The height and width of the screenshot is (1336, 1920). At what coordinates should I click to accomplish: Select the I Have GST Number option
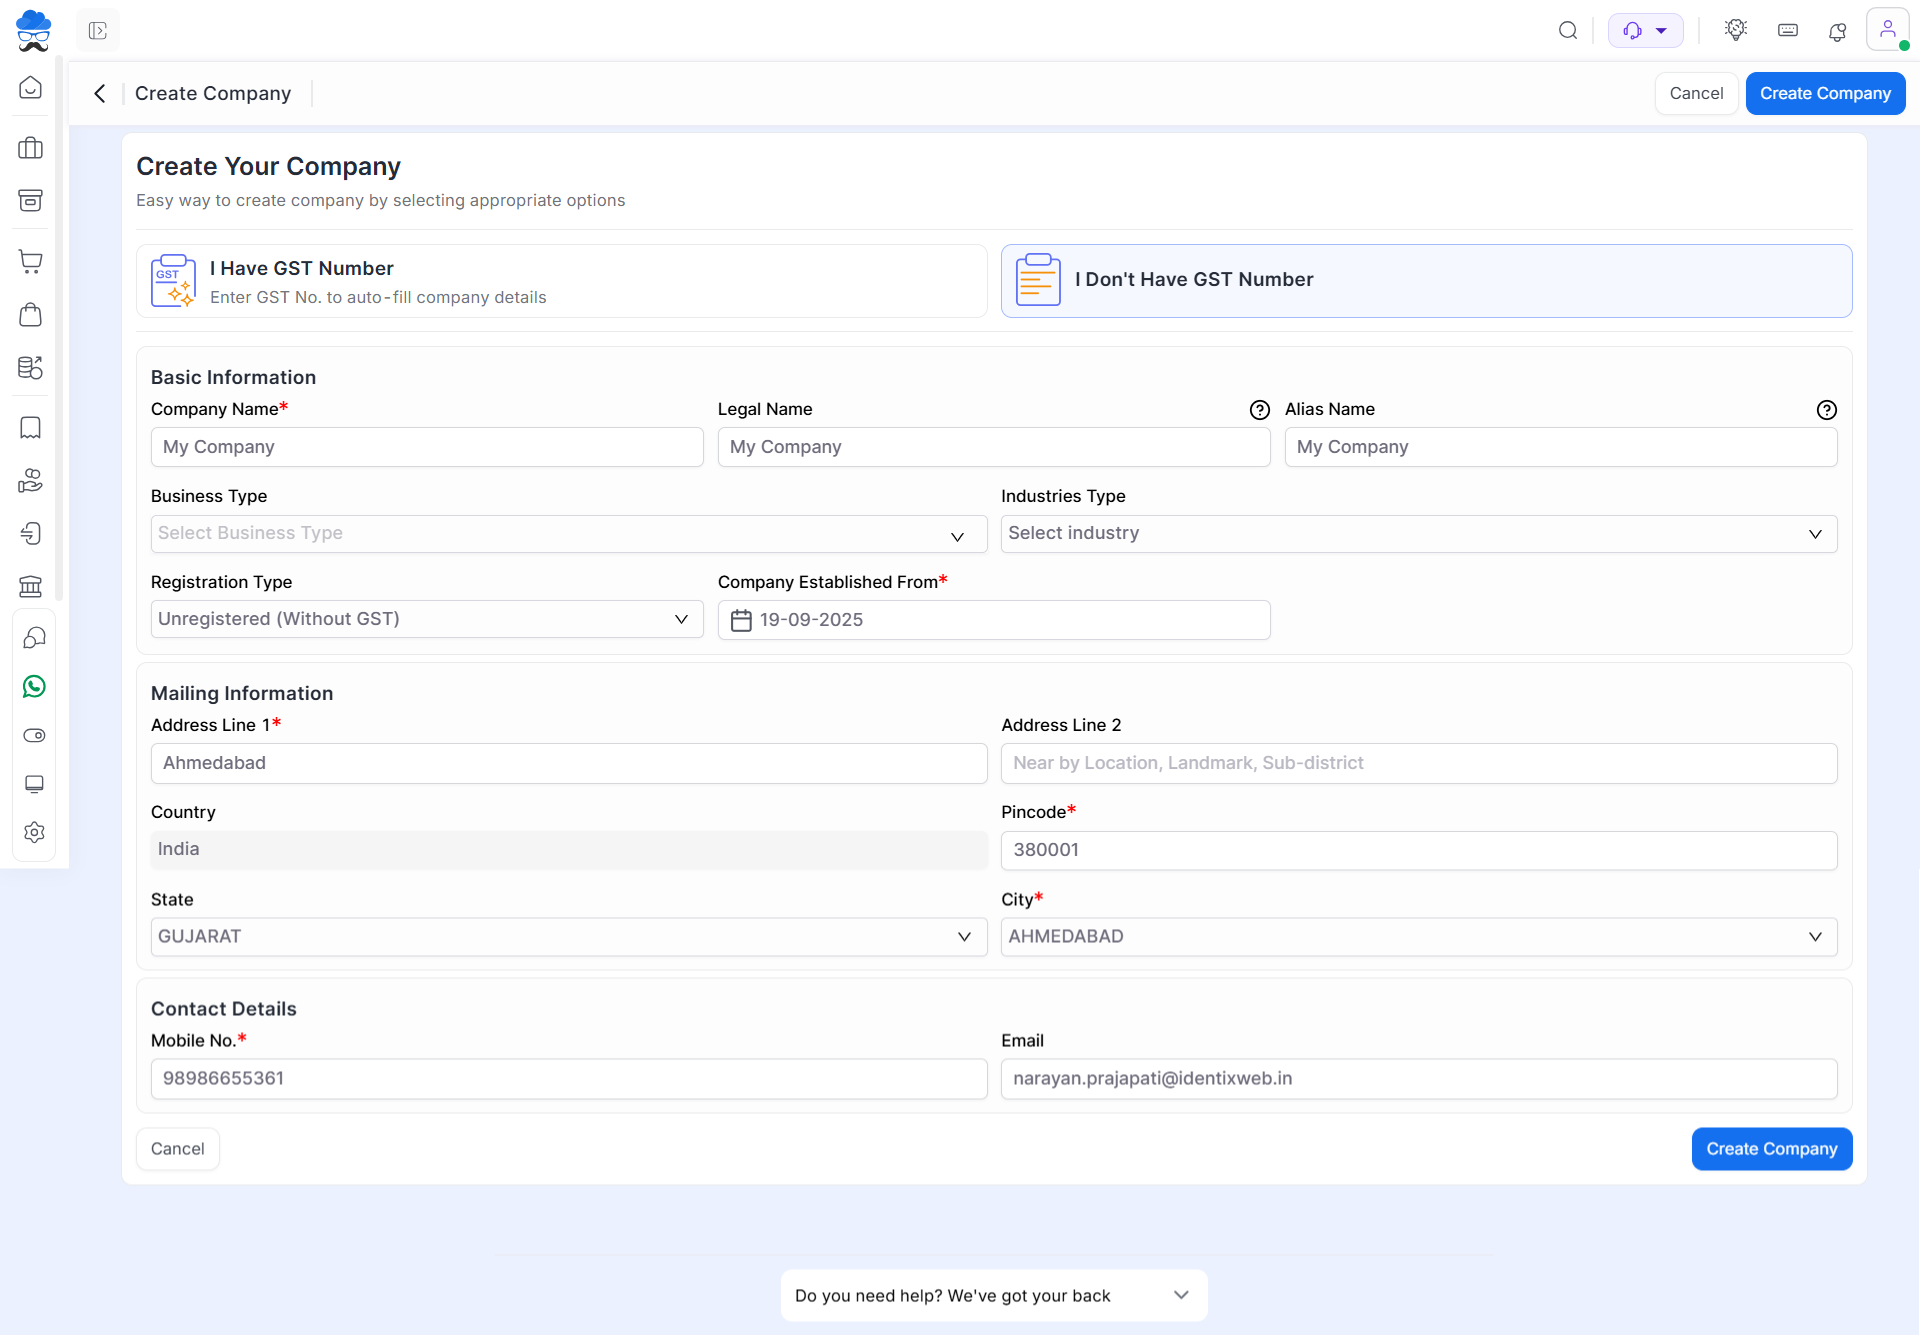click(561, 281)
